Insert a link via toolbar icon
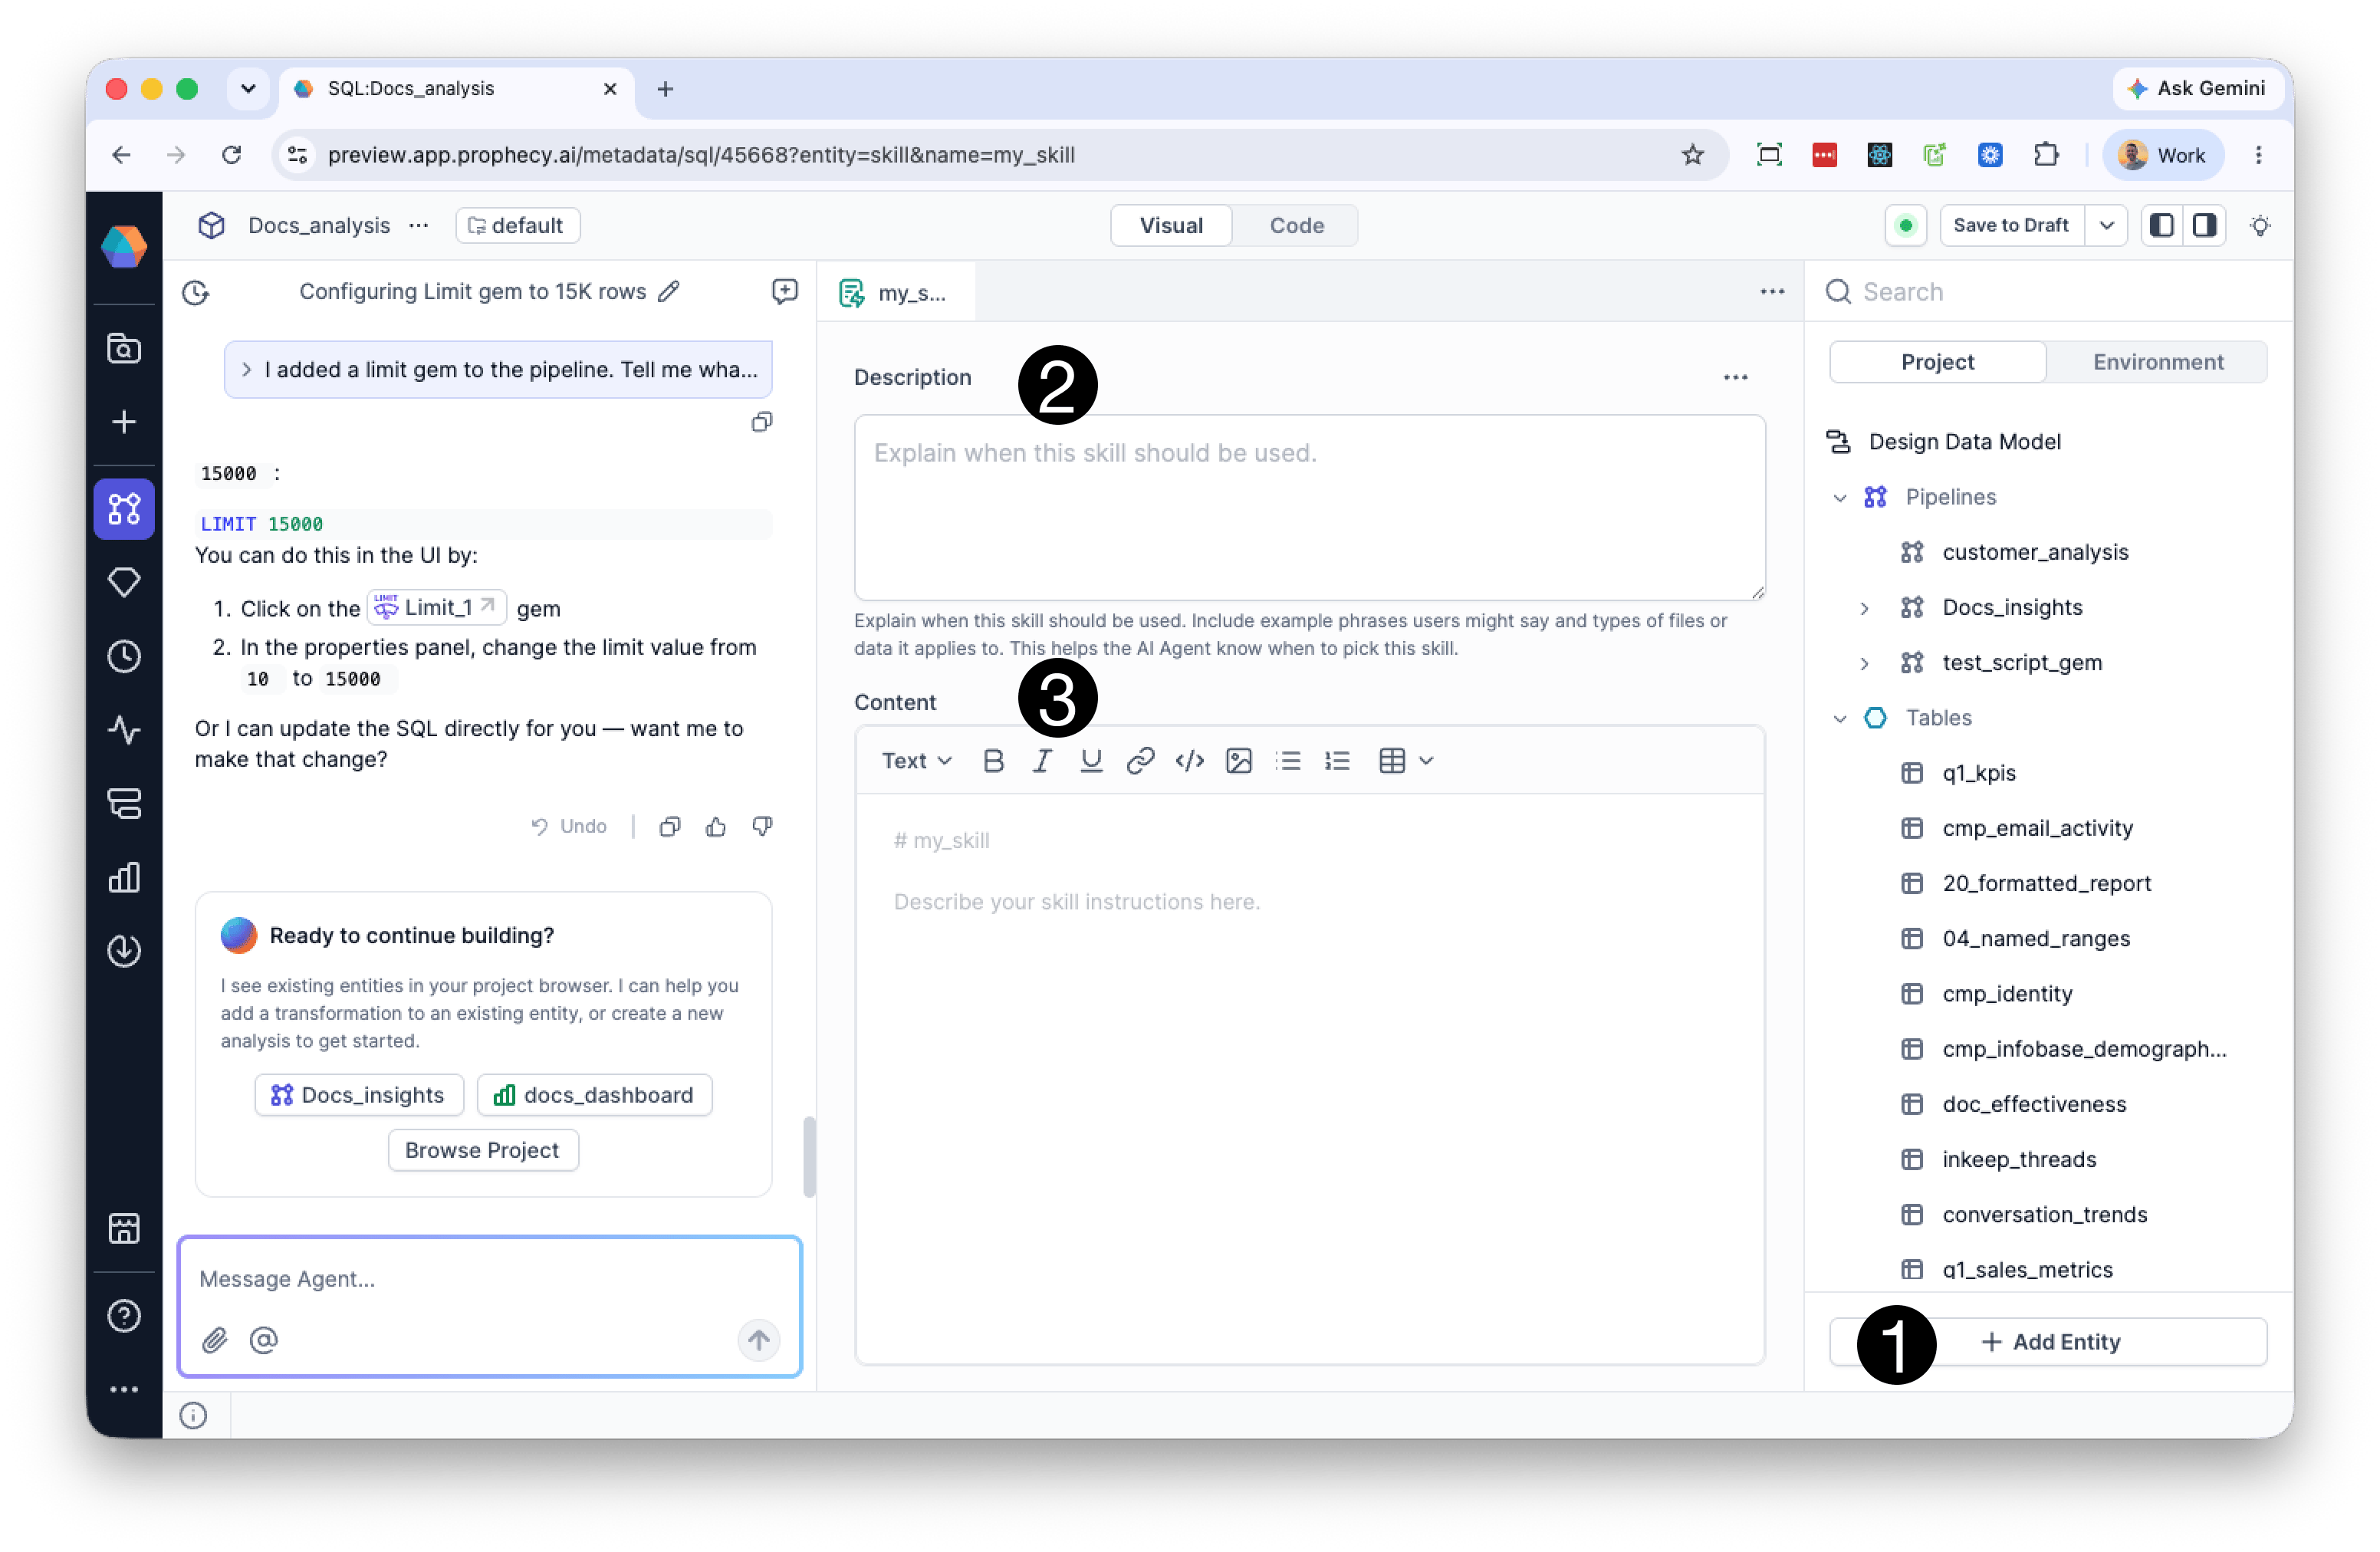The image size is (2380, 1552). point(1140,760)
